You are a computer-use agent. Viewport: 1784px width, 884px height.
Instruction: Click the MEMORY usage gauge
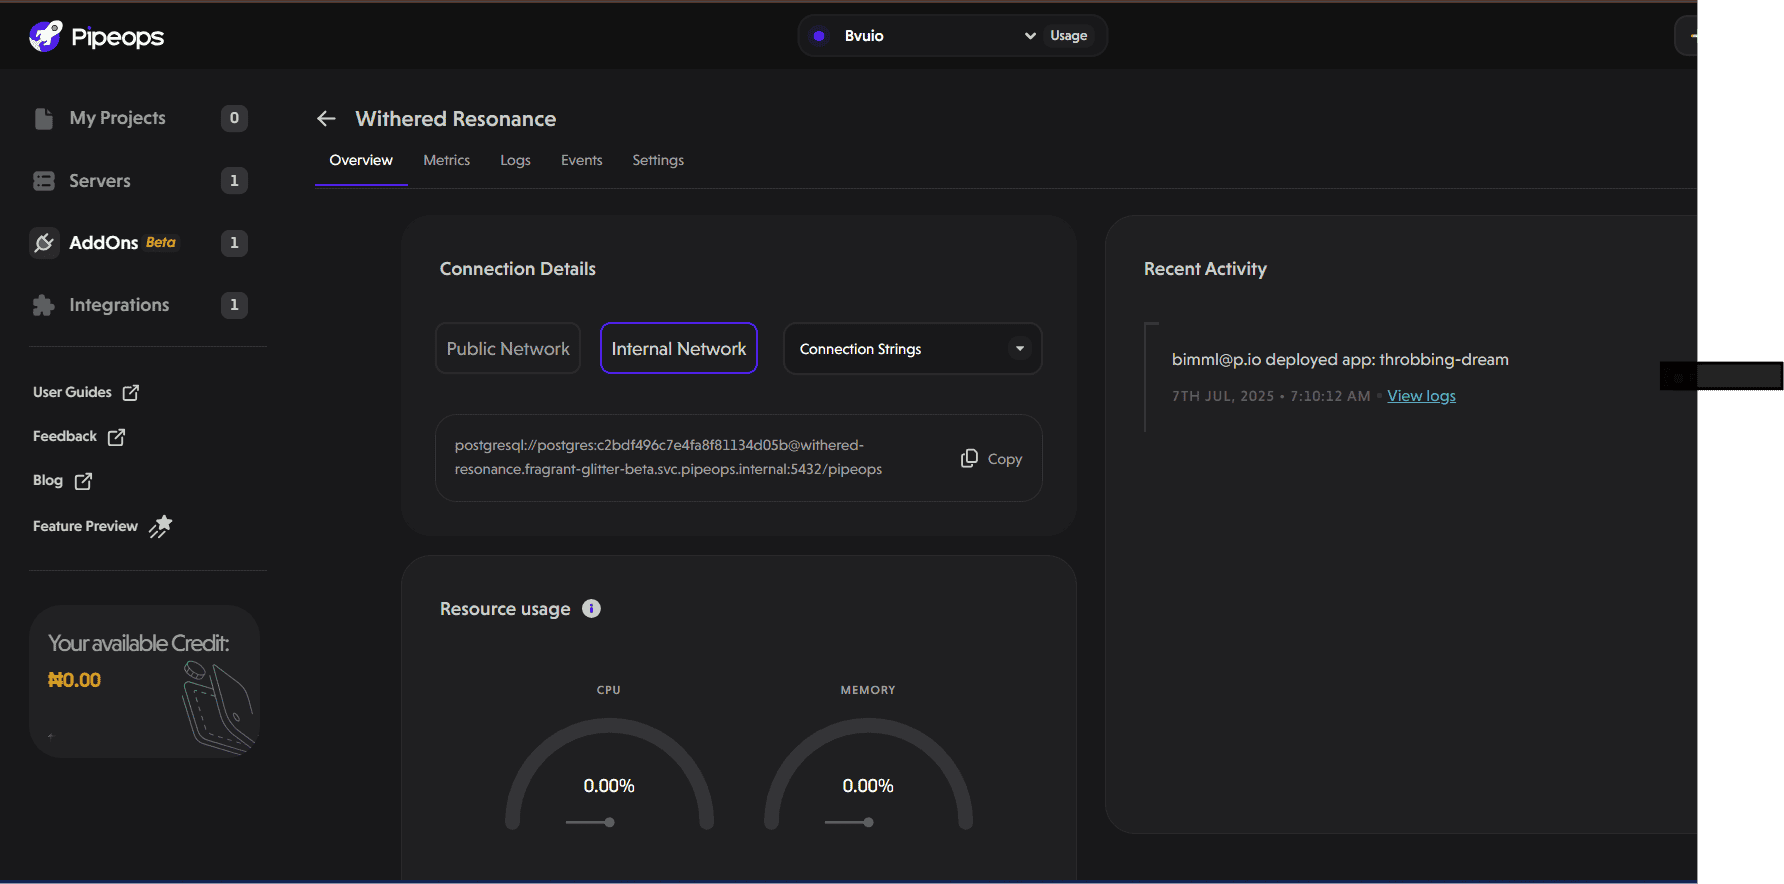[868, 773]
